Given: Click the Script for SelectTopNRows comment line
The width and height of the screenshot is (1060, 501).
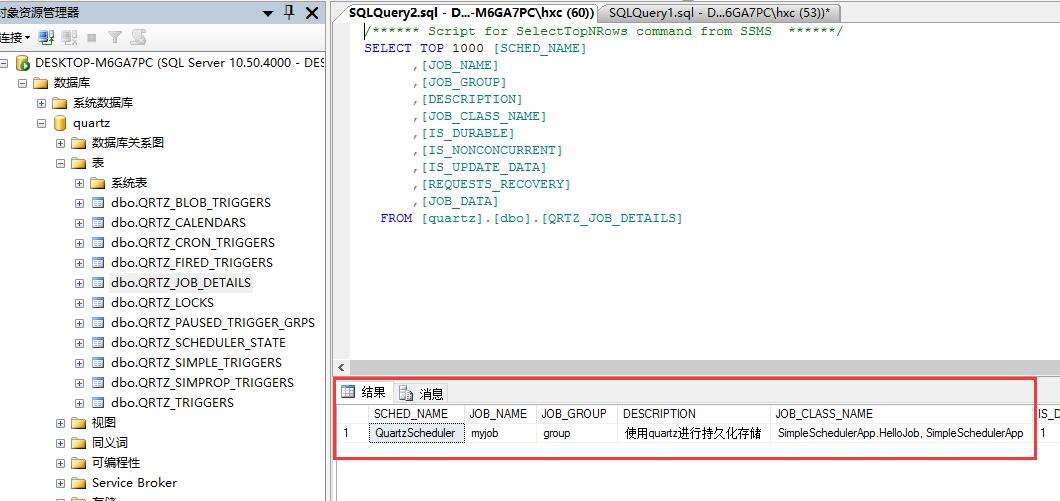Looking at the screenshot, I should tap(603, 31).
